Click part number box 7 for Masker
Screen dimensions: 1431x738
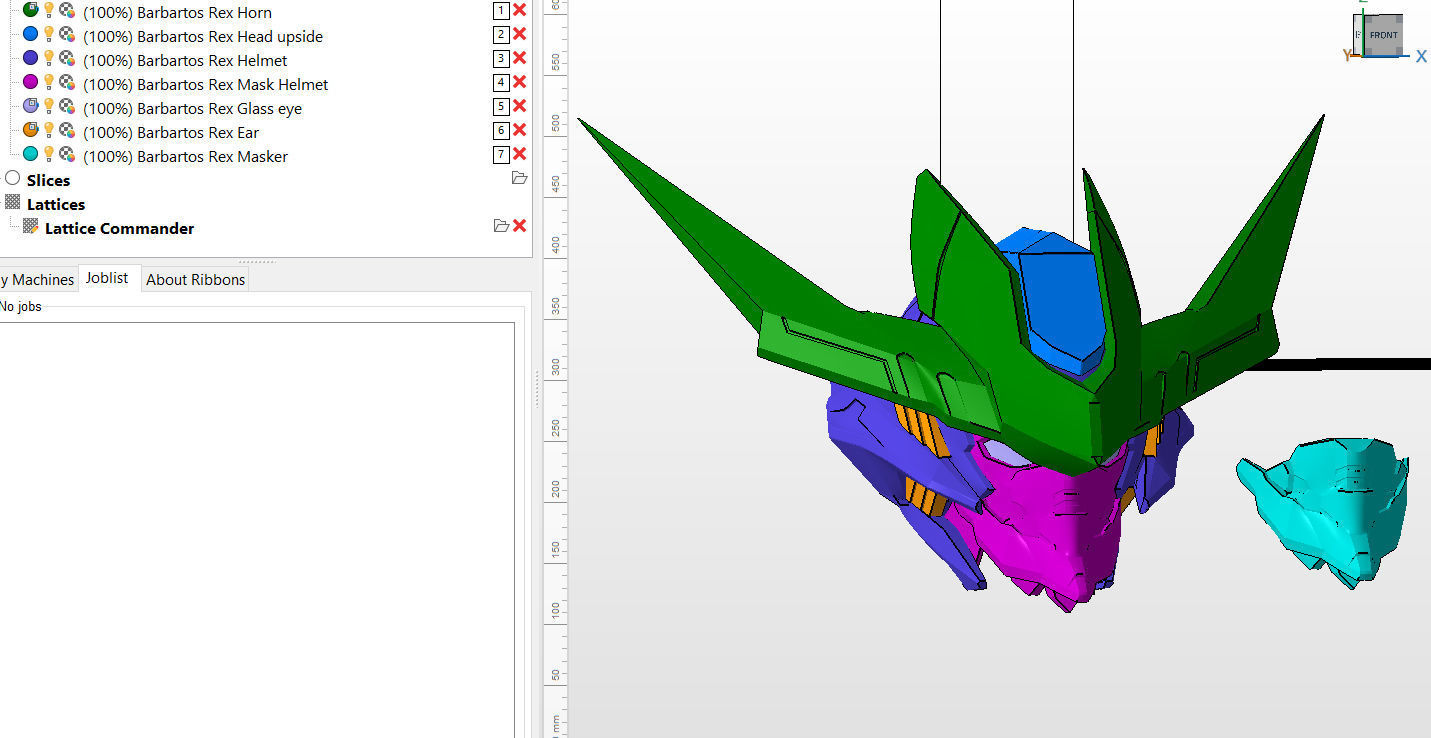click(x=501, y=154)
